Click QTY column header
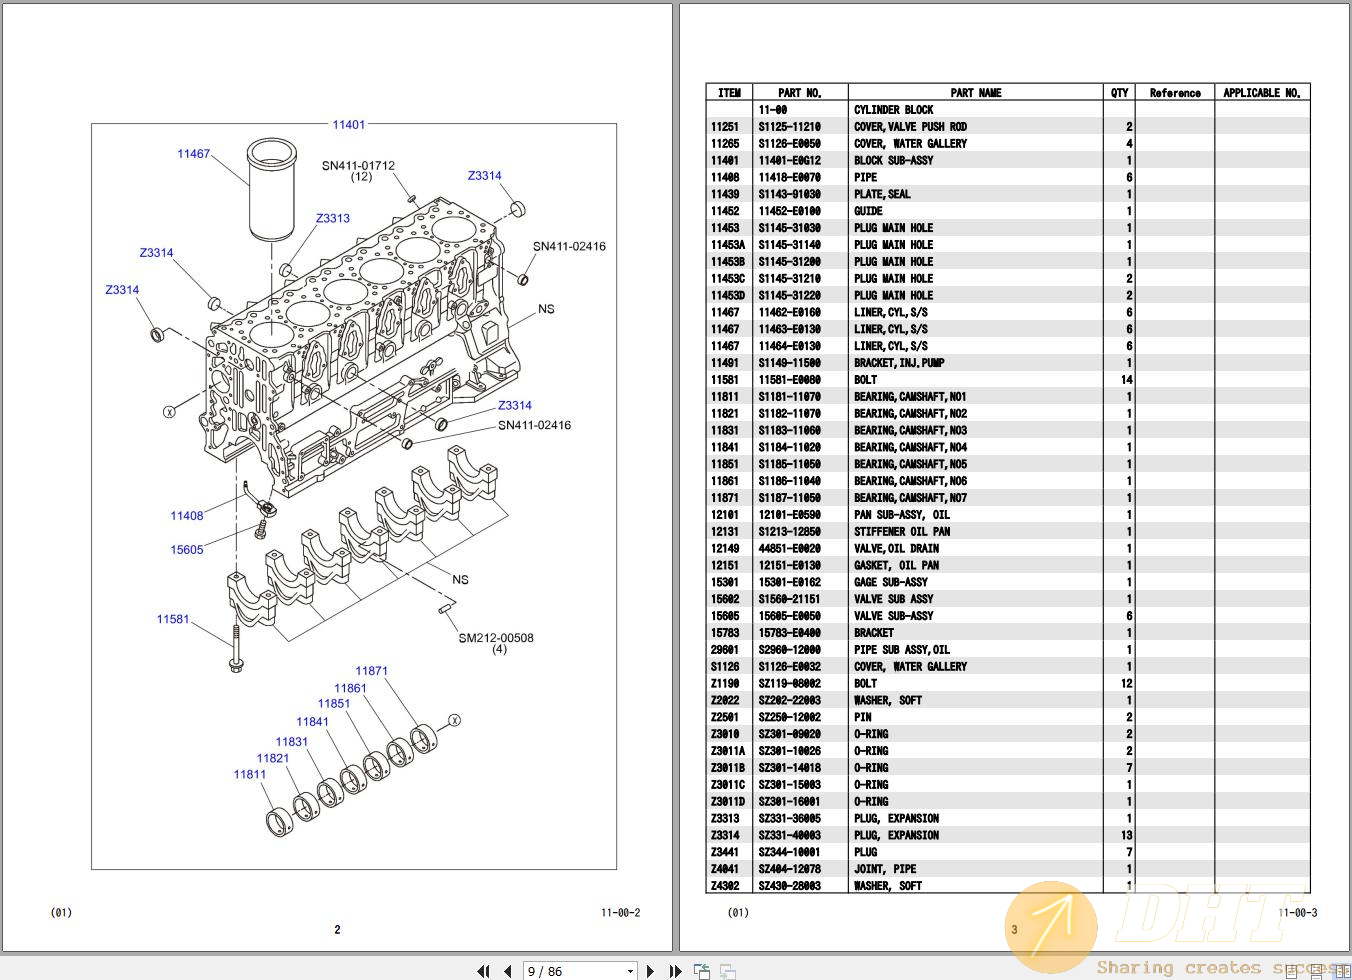 (1119, 93)
